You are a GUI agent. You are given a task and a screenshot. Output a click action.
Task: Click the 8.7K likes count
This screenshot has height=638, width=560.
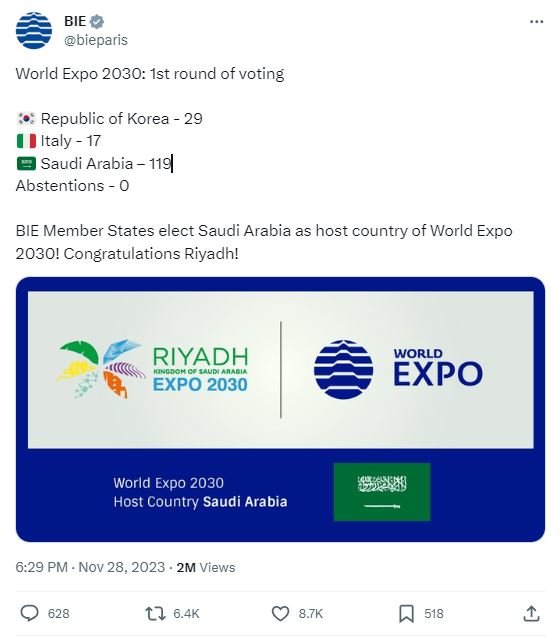point(311,614)
